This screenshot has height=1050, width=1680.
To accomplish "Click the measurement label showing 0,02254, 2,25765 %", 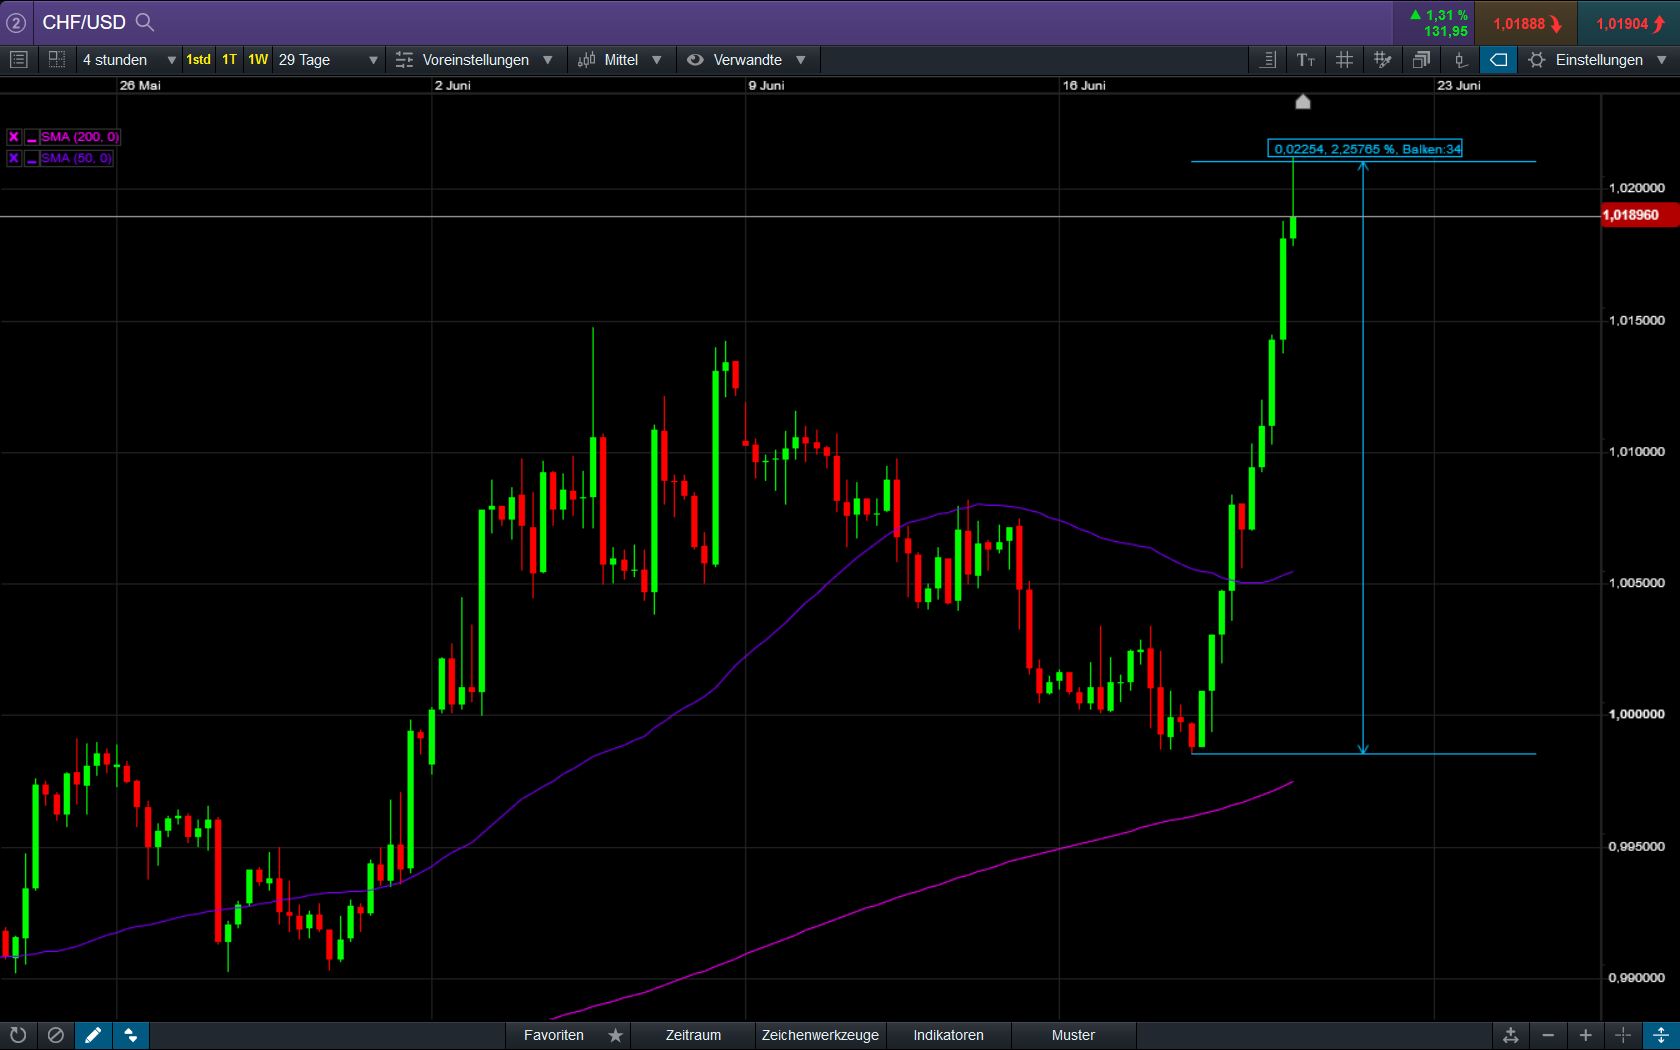I will [x=1365, y=149].
